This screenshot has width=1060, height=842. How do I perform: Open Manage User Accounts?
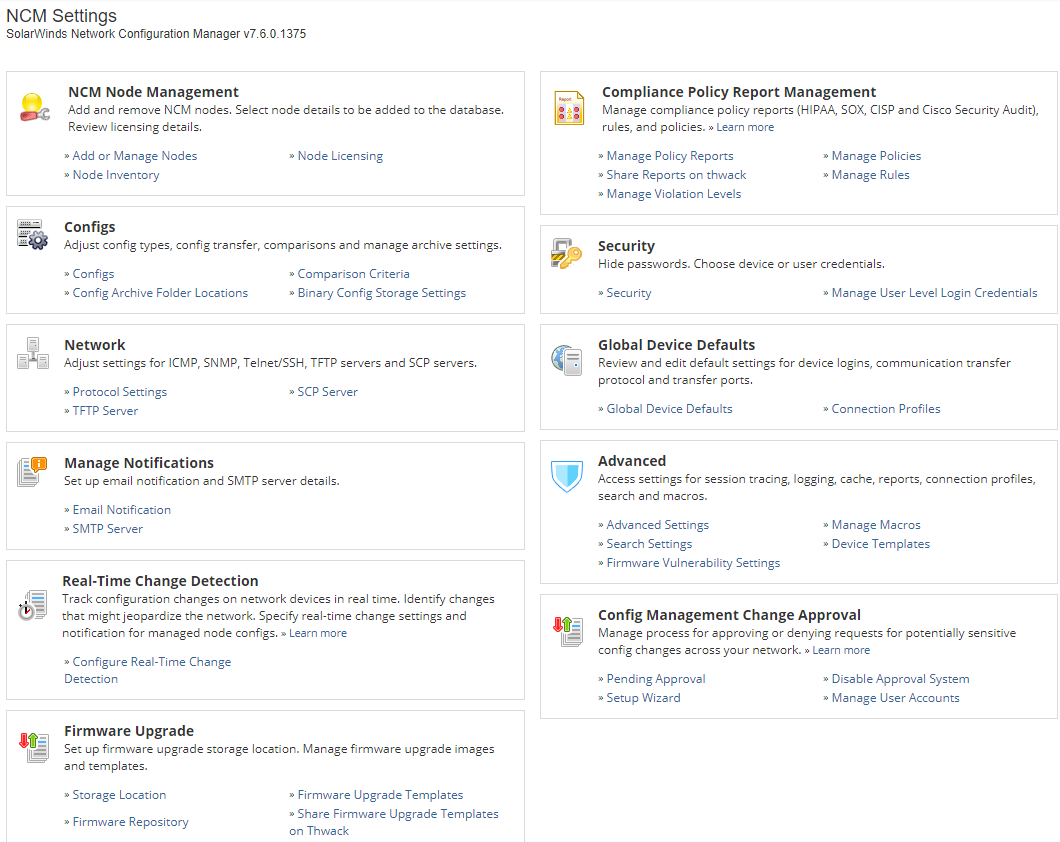coord(896,698)
